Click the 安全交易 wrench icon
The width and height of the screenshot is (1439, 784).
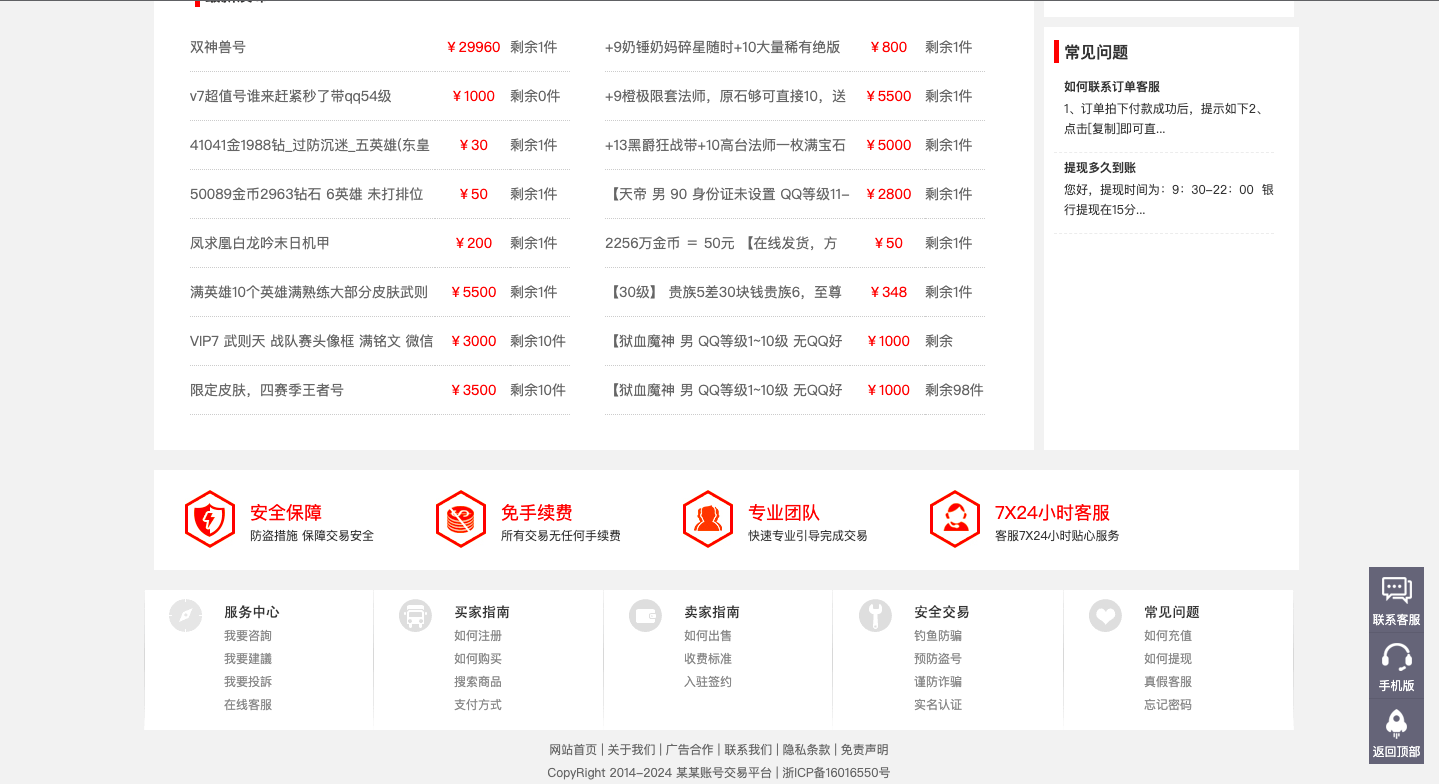click(875, 615)
